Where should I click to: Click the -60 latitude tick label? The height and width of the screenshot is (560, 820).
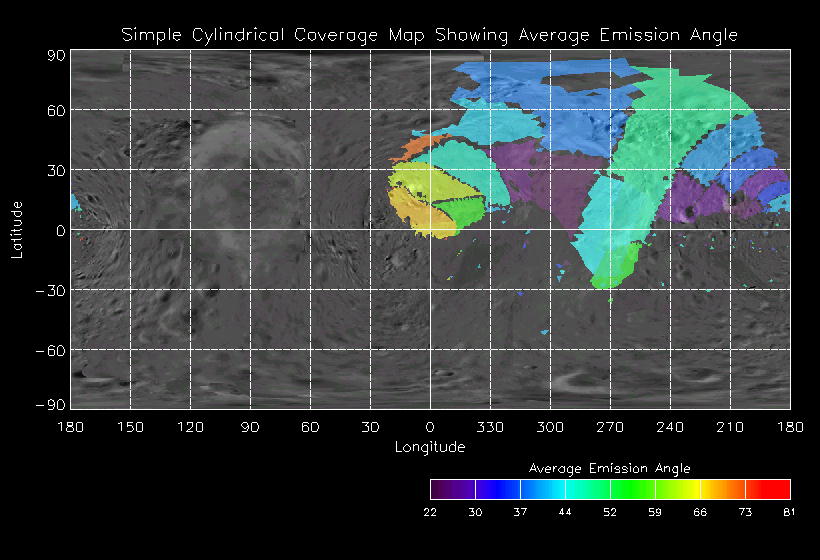53,350
